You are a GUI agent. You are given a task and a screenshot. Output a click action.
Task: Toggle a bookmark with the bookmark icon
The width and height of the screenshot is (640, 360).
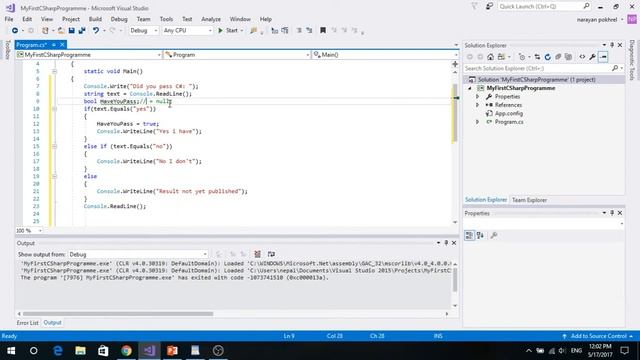click(323, 31)
